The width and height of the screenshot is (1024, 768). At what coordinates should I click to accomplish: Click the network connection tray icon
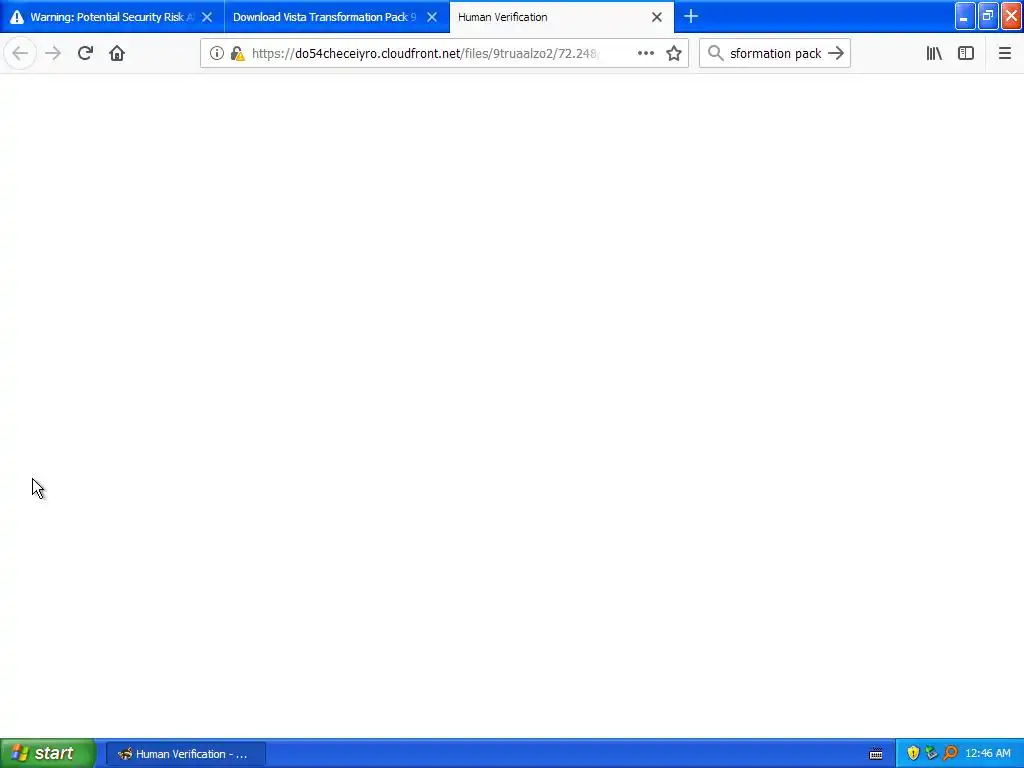pos(932,753)
